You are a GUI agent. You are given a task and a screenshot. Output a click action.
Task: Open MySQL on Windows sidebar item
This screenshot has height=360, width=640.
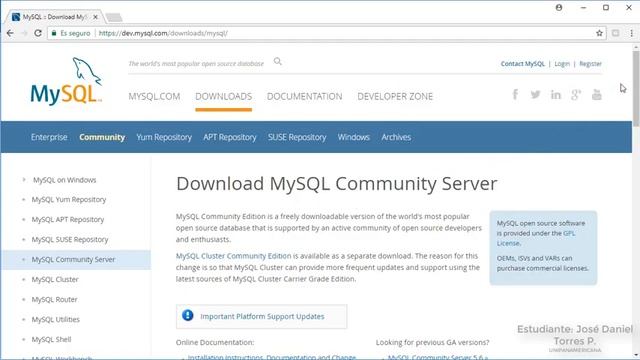(x=65, y=180)
